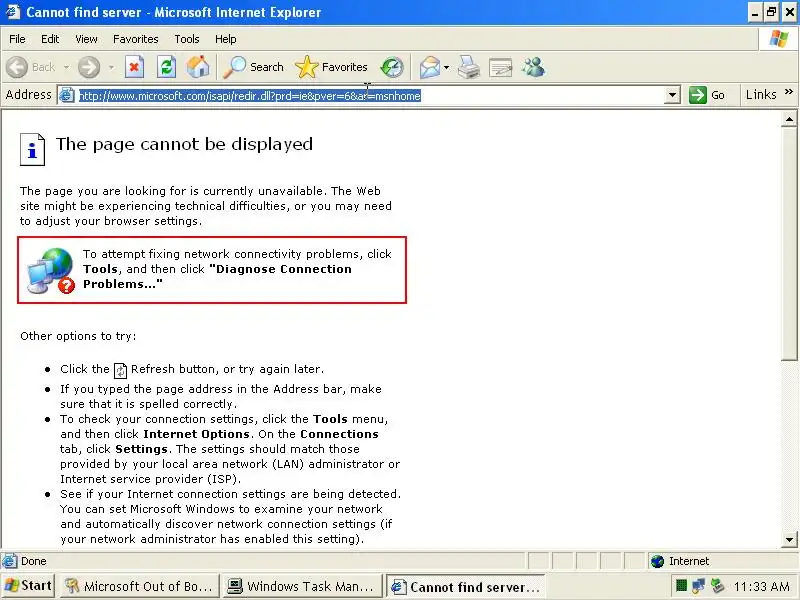Click the Stop loading icon
The image size is (800, 600).
[134, 67]
